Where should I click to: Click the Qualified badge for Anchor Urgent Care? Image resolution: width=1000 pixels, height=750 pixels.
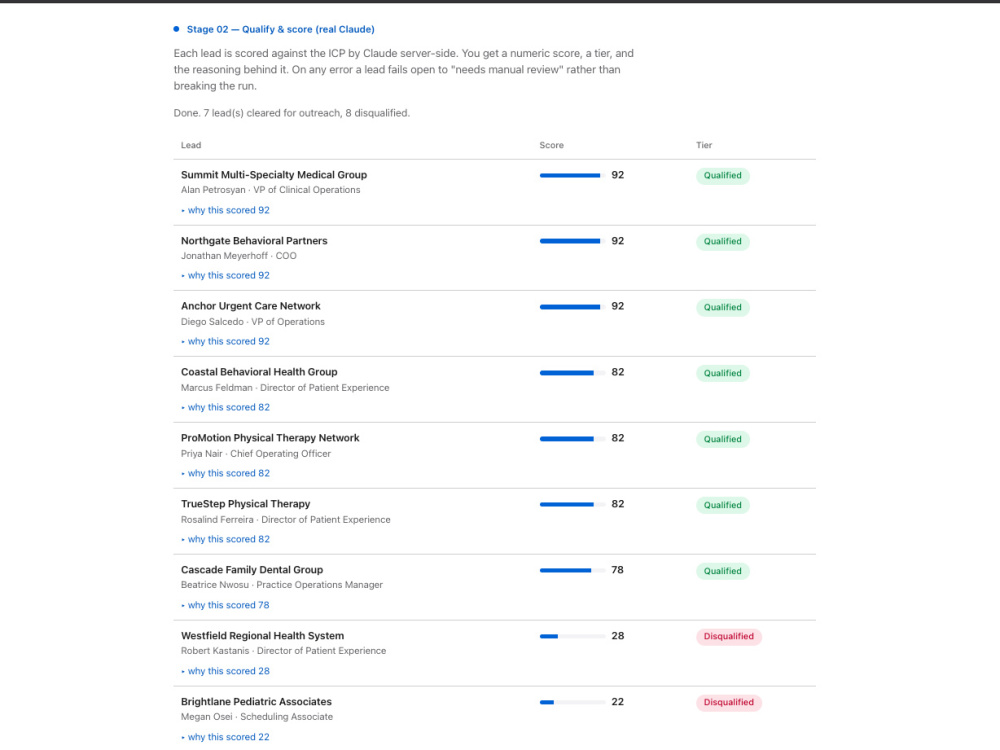click(x=723, y=307)
